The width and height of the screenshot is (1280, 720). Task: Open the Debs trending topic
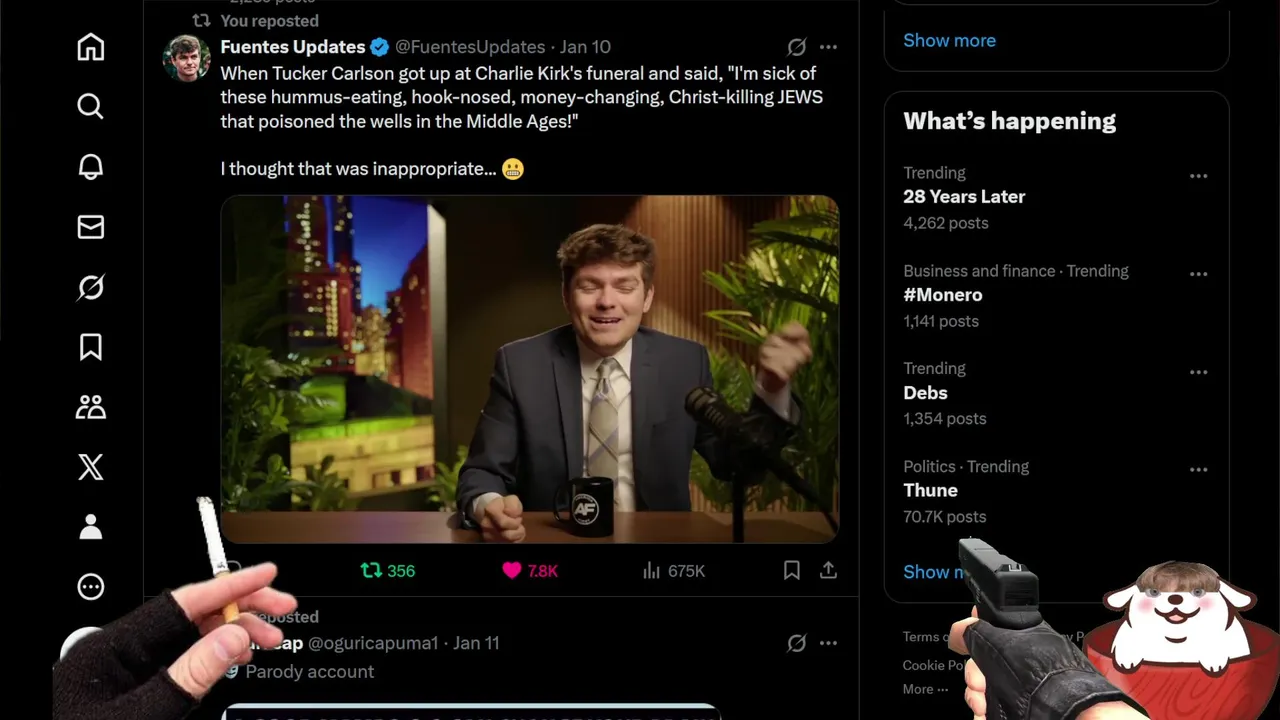pos(925,393)
